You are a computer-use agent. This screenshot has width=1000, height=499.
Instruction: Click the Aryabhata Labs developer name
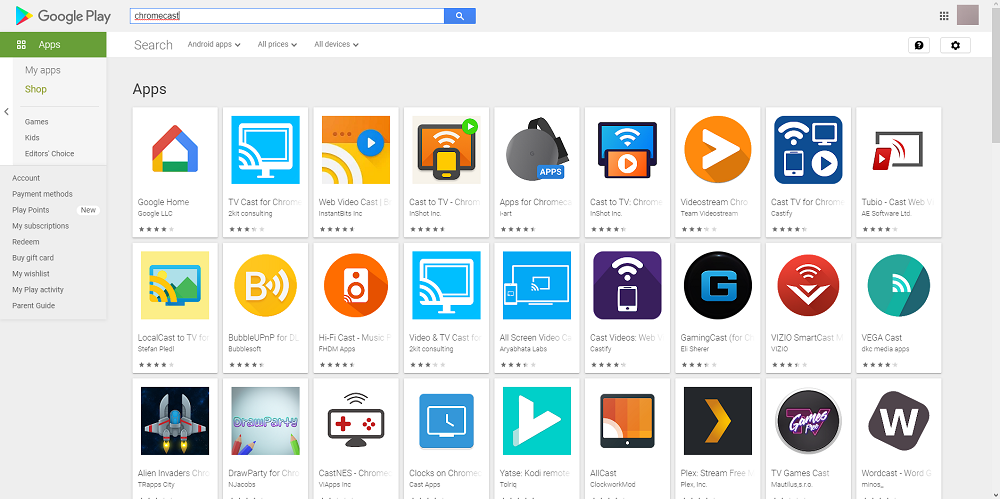(x=522, y=349)
